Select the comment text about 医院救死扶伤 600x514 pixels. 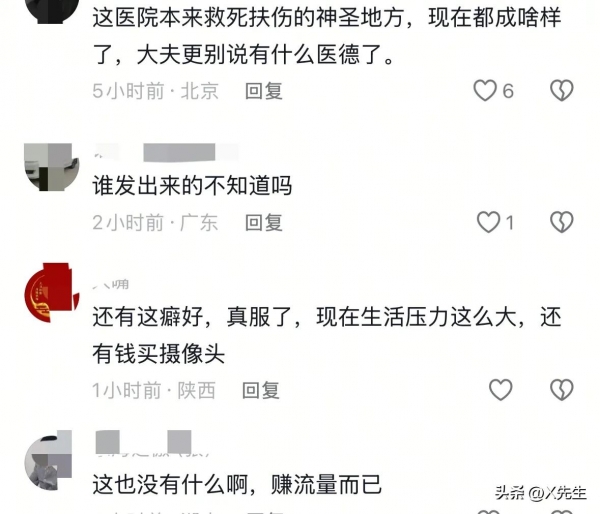point(327,36)
